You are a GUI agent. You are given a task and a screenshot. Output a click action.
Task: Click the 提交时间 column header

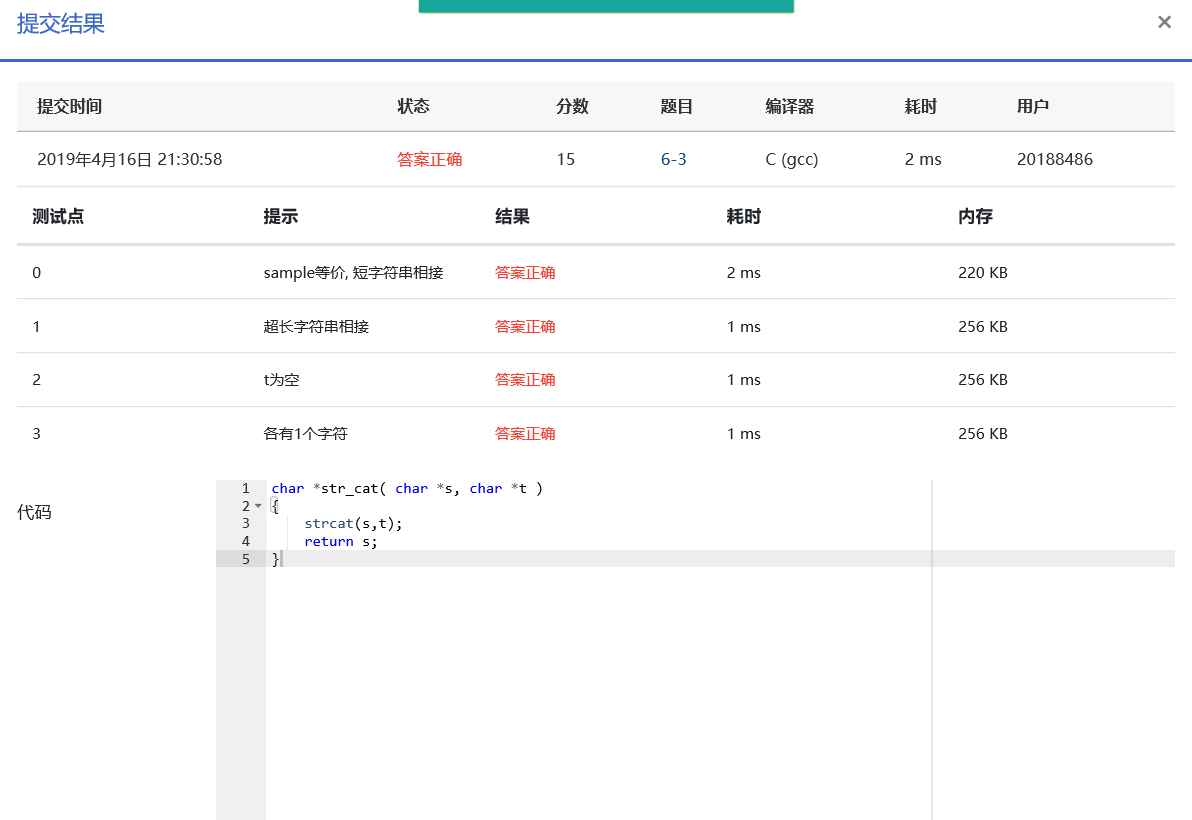point(69,106)
